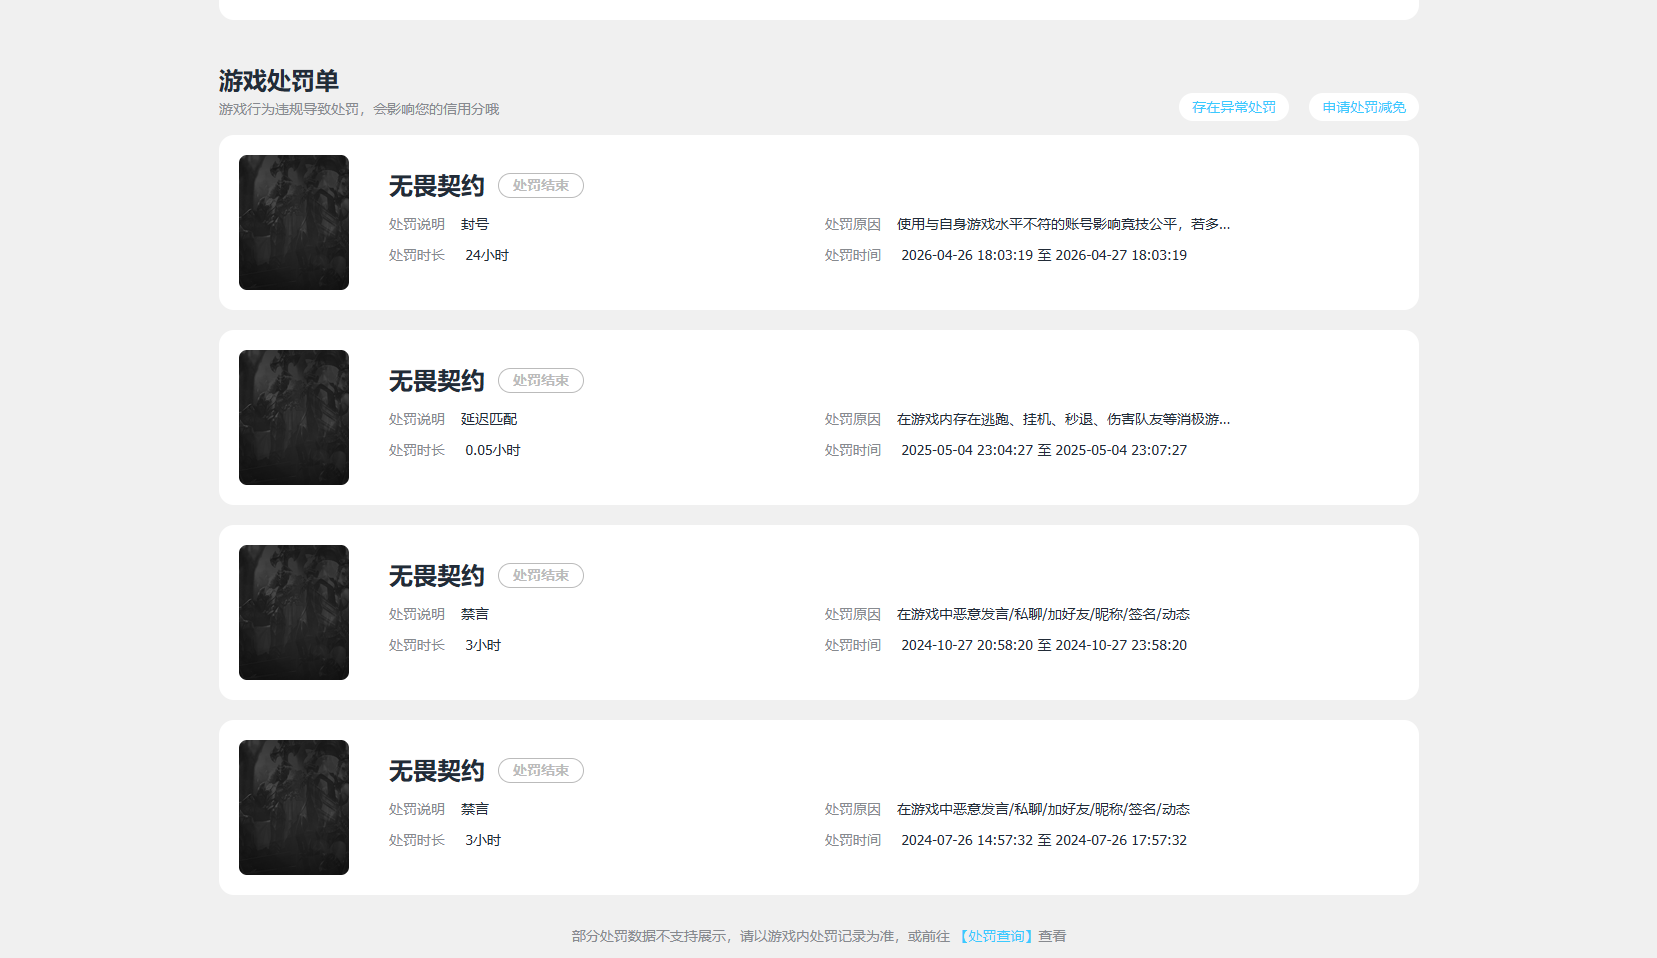Click reason text on the 2024-07-26 card
Screen dimensions: 1657x958
[x=1043, y=809]
